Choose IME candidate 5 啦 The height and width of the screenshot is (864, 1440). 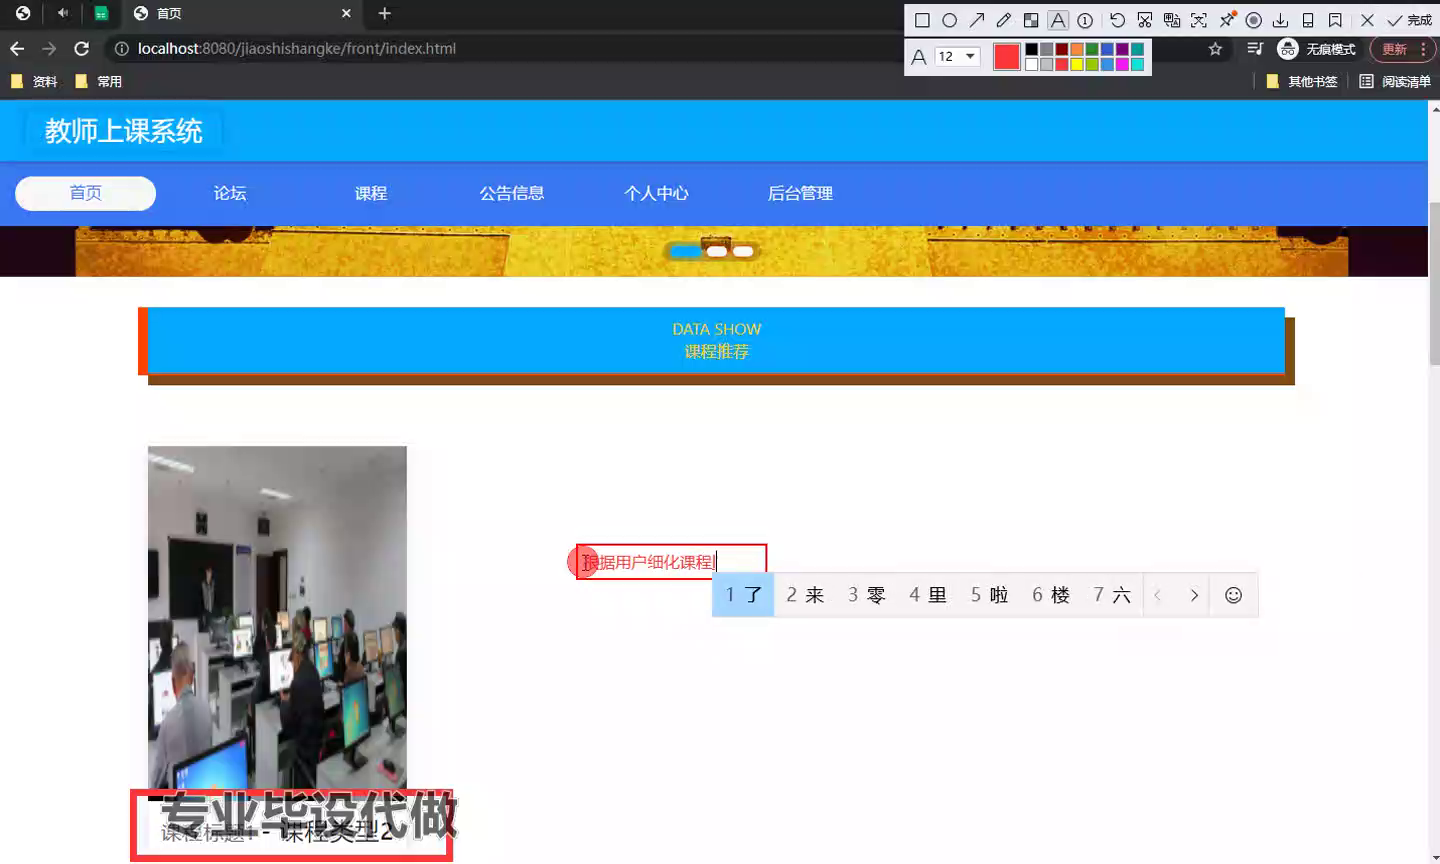pos(989,595)
